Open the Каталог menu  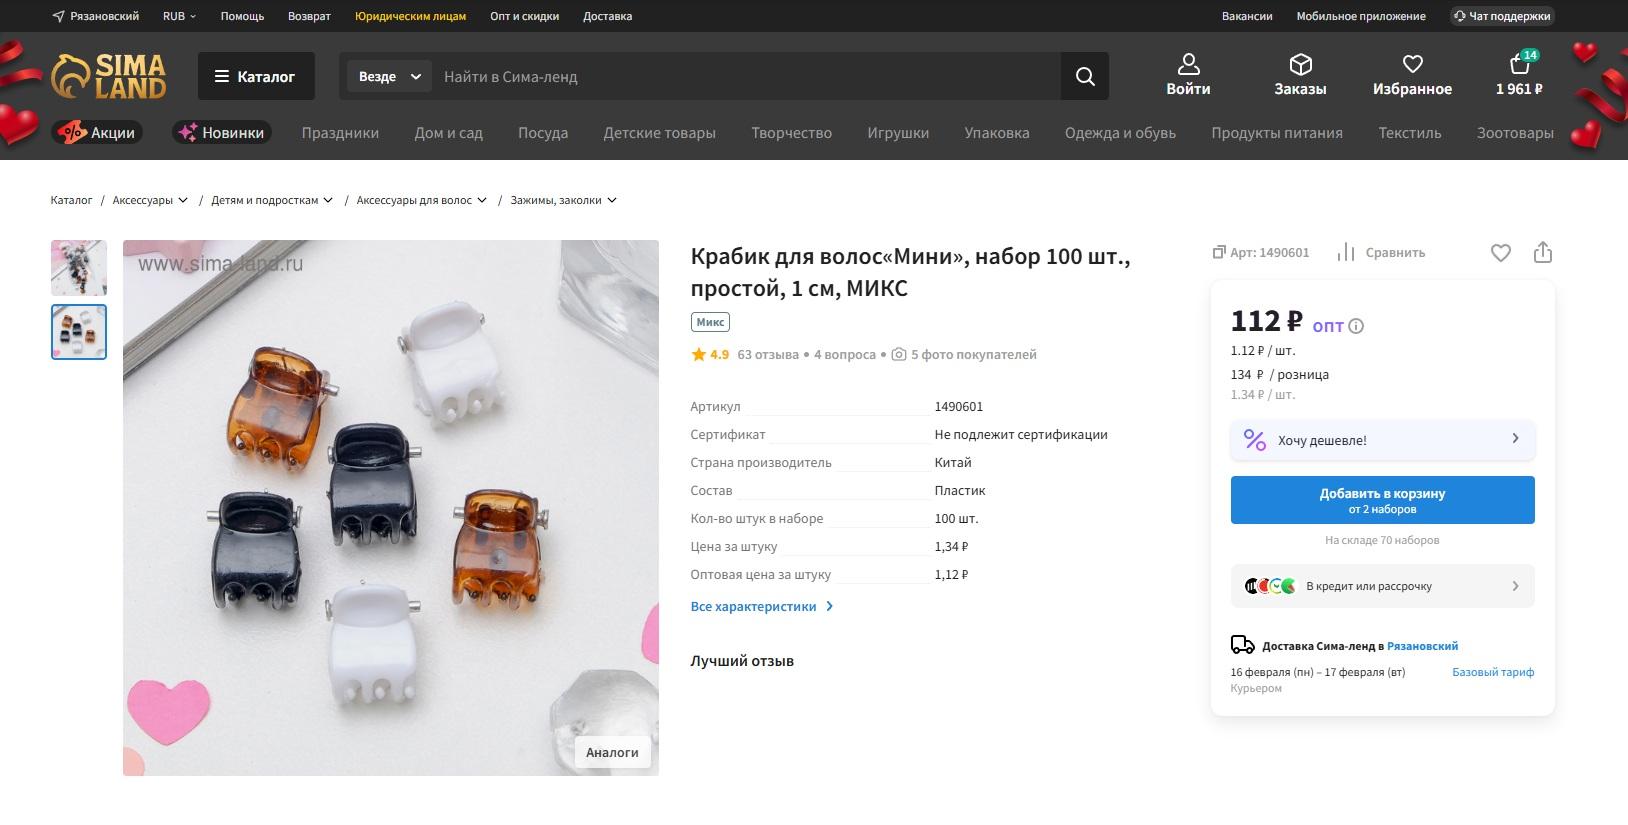(x=256, y=76)
